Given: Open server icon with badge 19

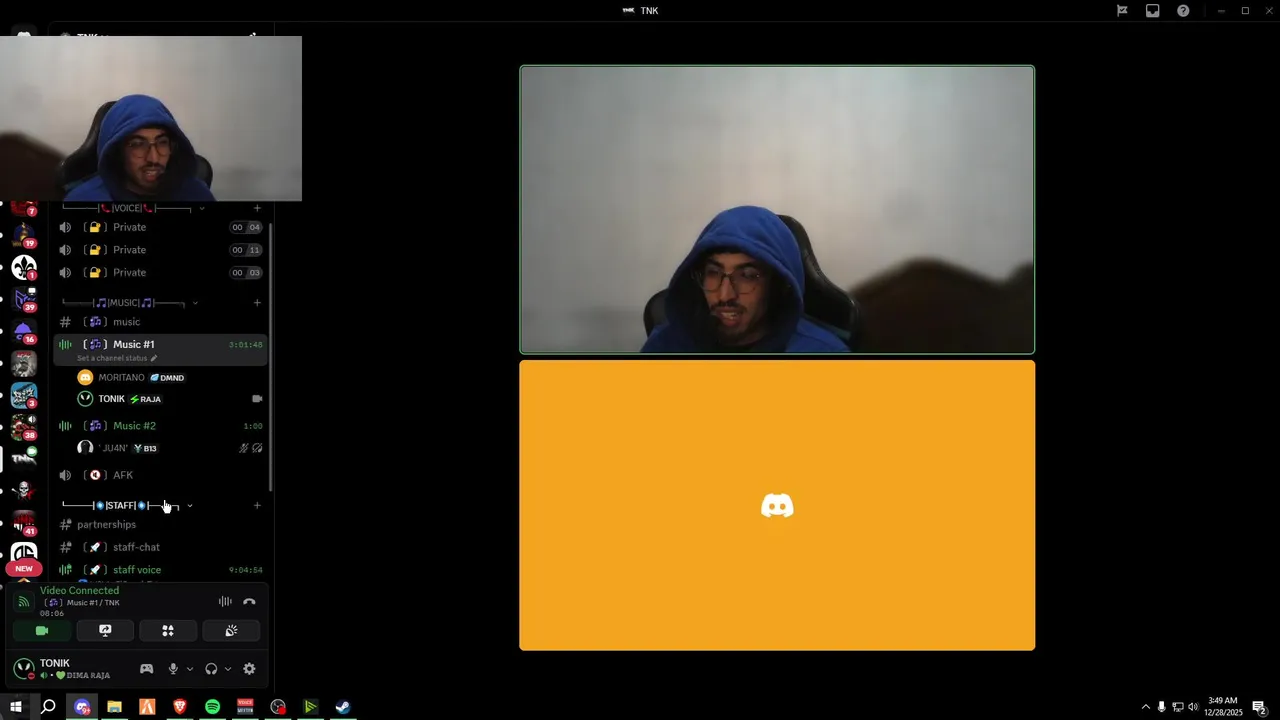Looking at the screenshot, I should 24,236.
